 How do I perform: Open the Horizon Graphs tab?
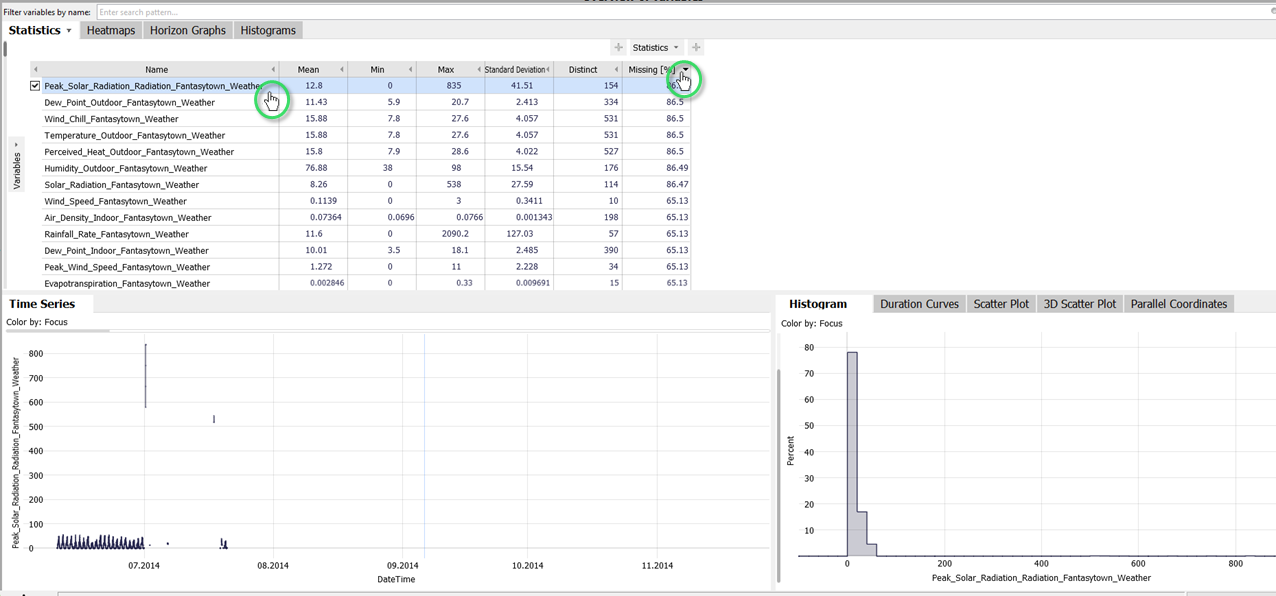[188, 30]
